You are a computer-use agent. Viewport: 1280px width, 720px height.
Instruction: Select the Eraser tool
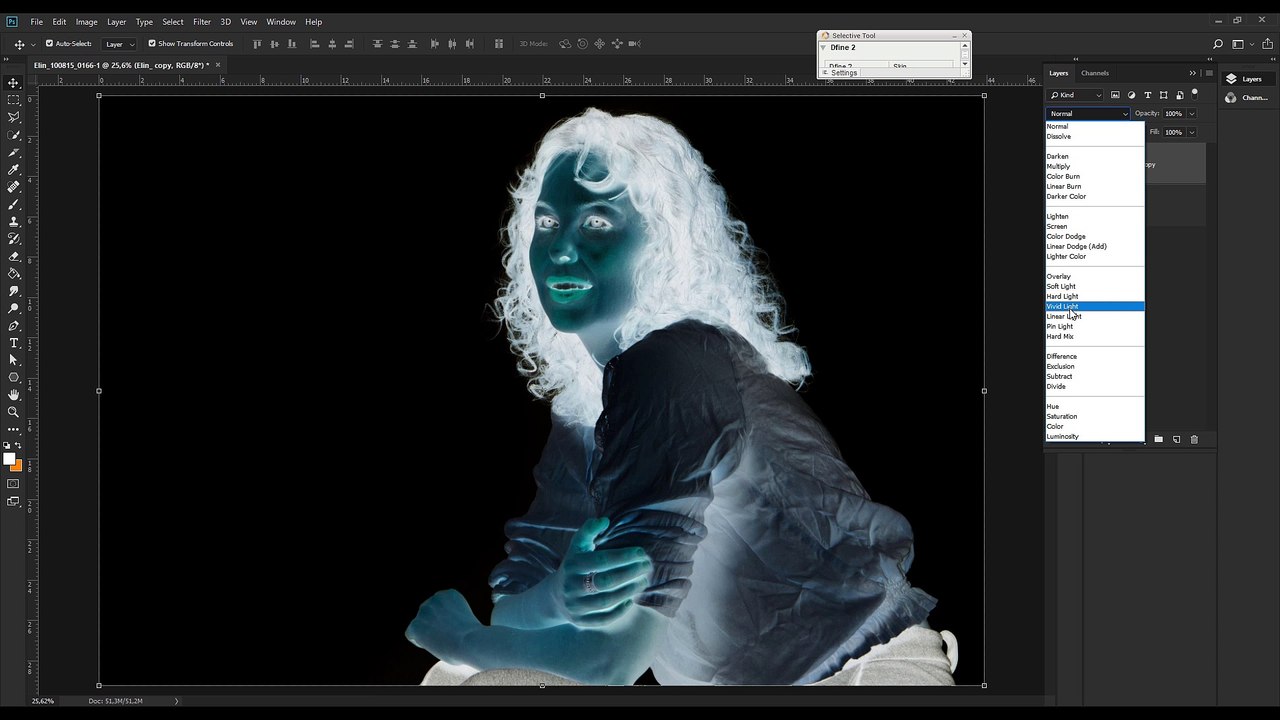pos(14,256)
